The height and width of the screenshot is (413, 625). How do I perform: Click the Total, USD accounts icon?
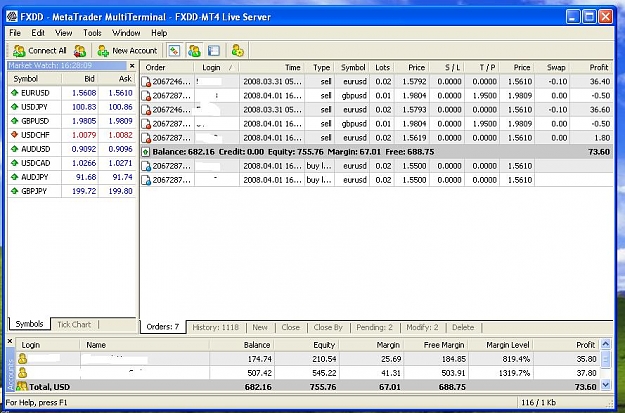tap(22, 386)
